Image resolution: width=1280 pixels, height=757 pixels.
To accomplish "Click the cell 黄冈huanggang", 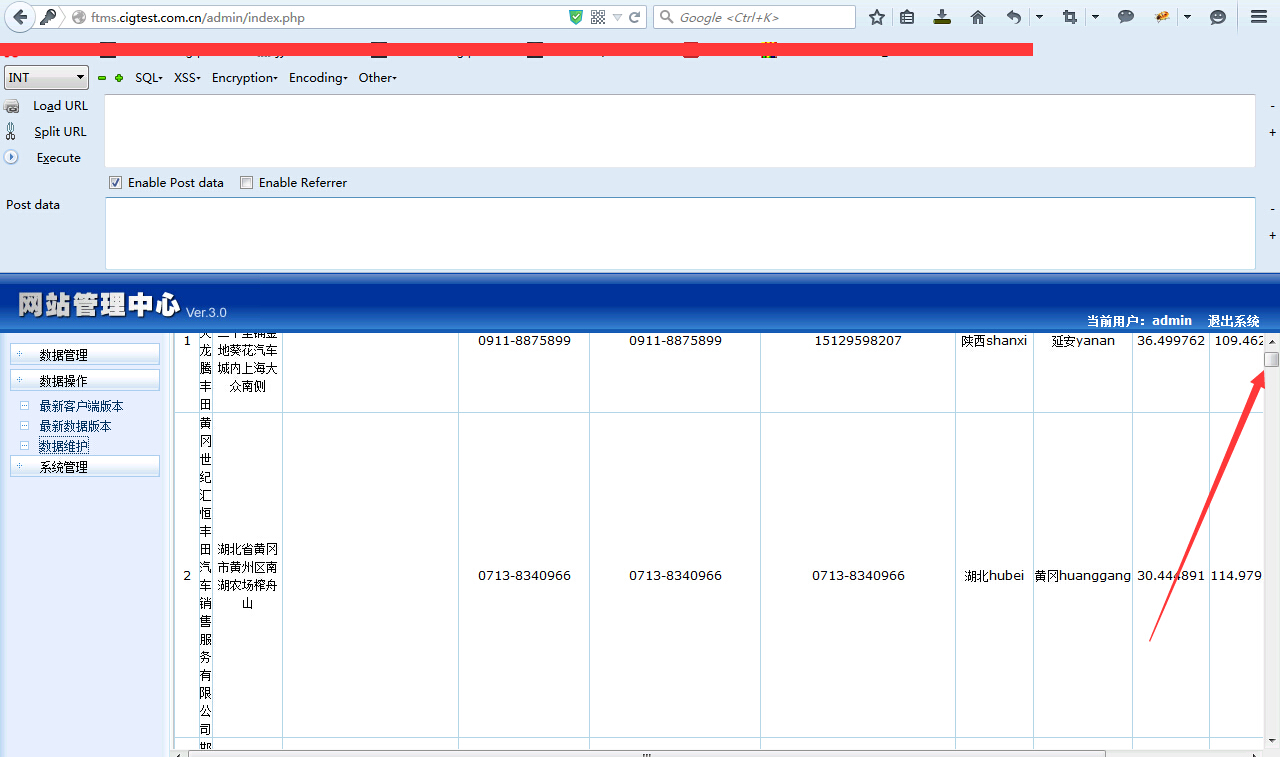I will [x=1083, y=575].
